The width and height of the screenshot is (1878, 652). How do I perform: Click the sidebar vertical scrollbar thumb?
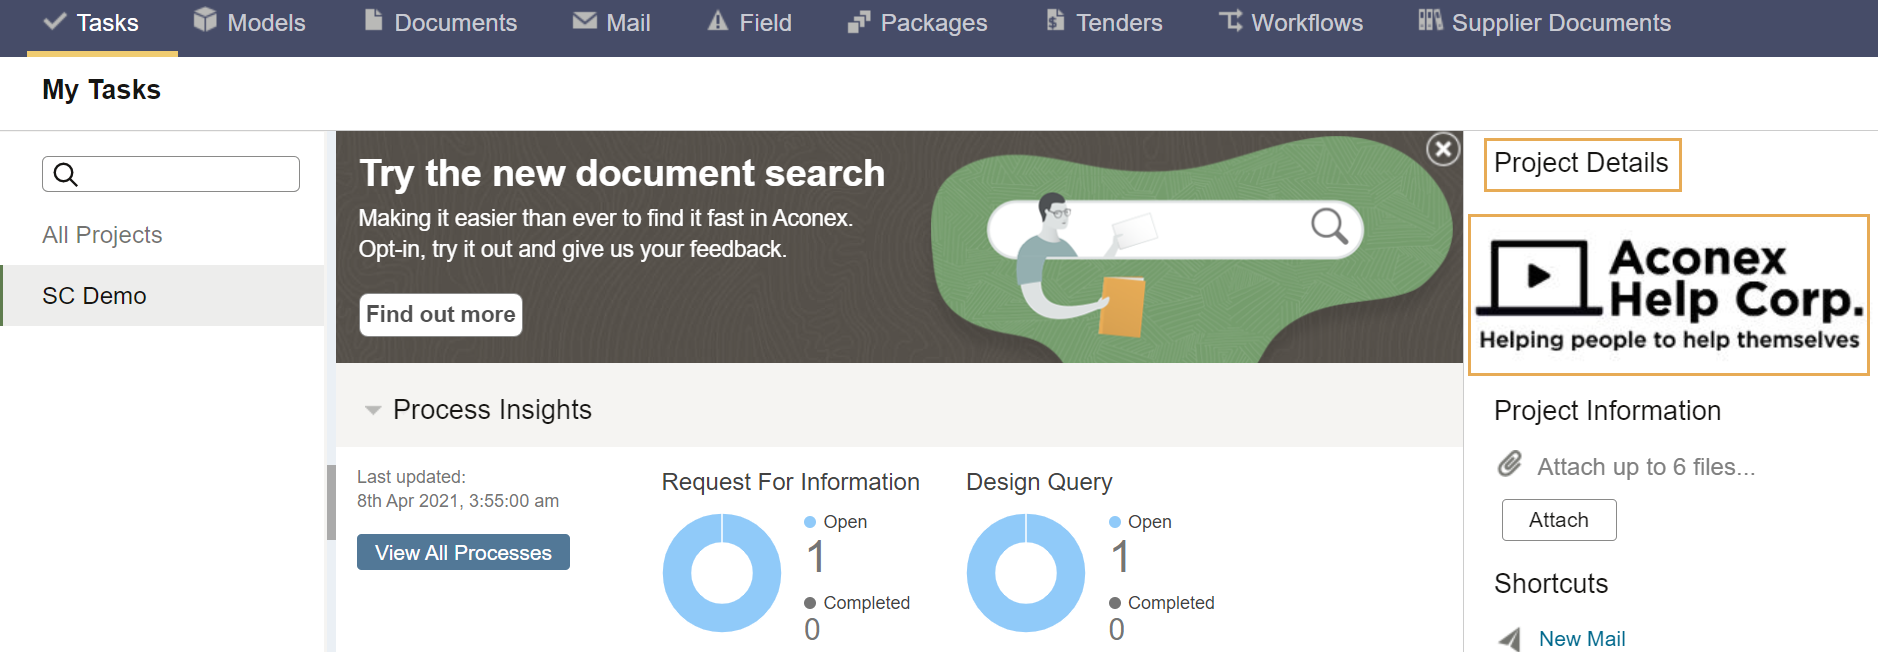331,503
